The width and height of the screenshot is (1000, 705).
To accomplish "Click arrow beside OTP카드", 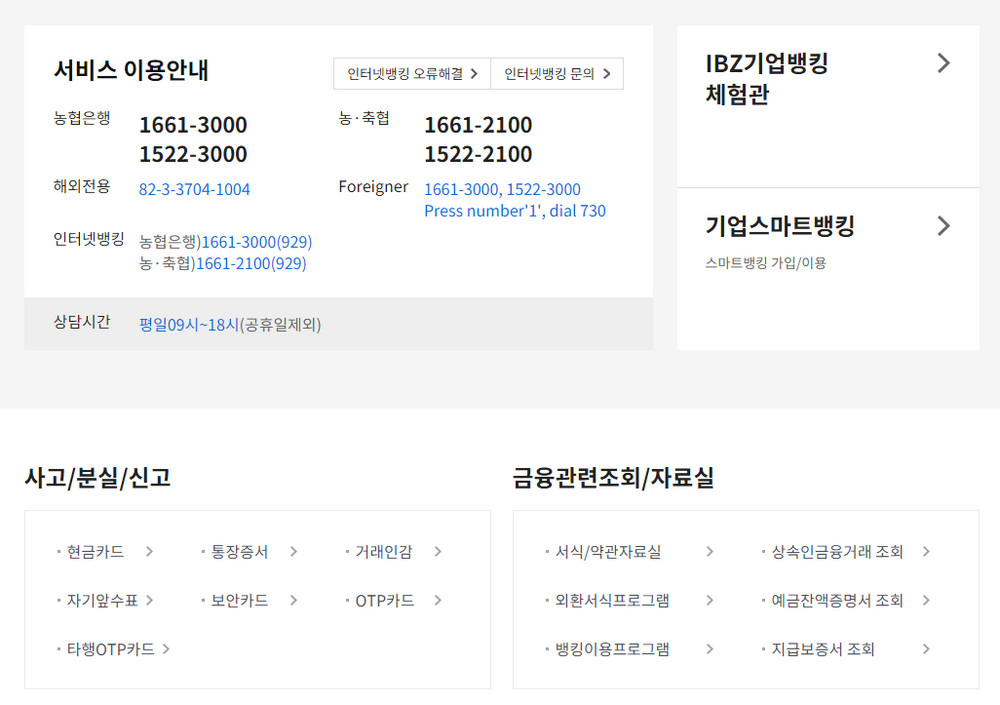I will pyautogui.click(x=438, y=600).
